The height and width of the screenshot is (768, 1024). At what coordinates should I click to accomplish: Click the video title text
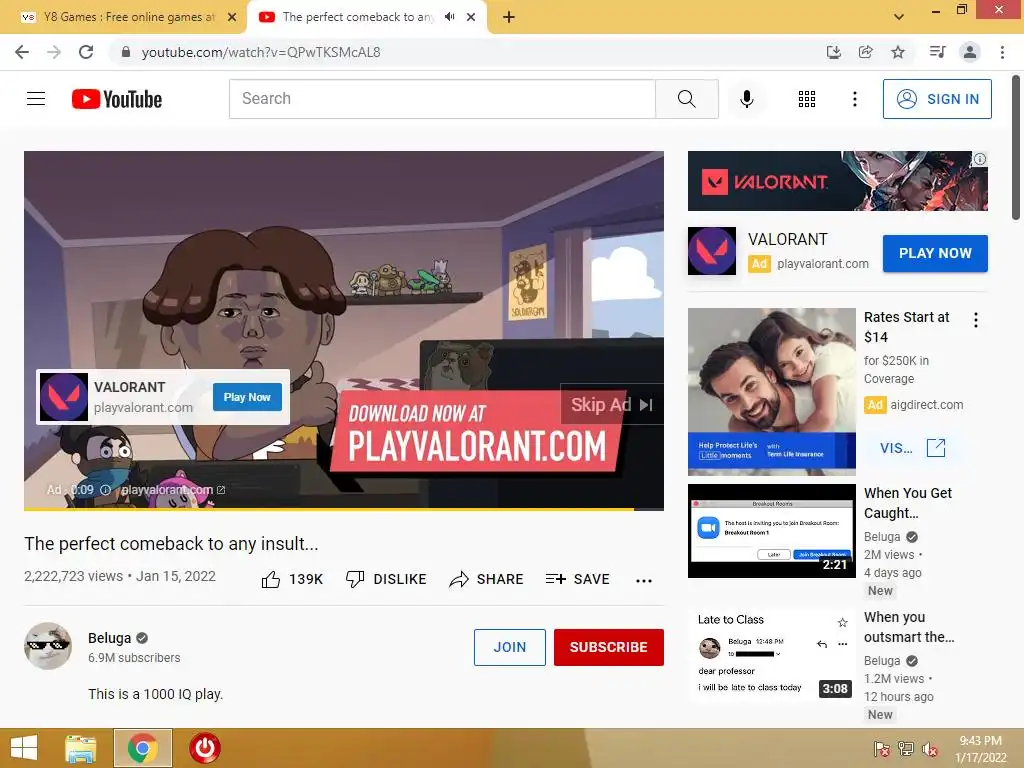[171, 543]
